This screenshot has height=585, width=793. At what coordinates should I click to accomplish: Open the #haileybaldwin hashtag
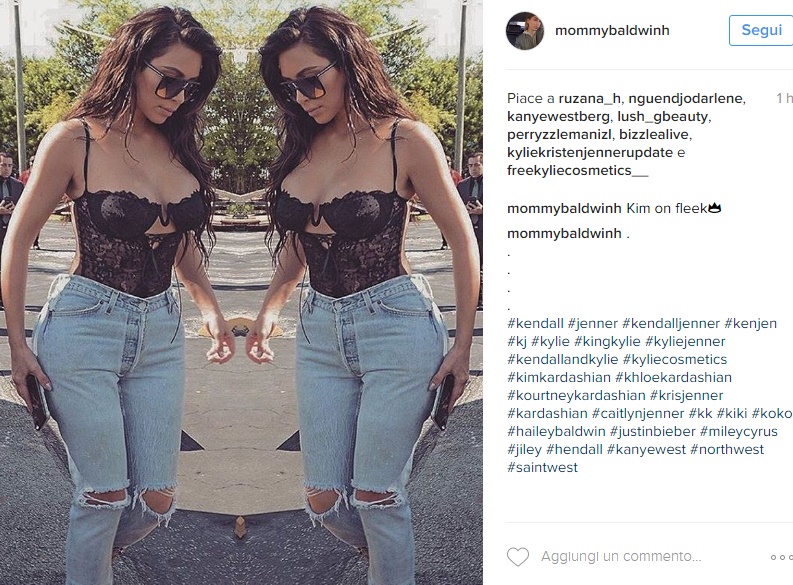[556, 431]
